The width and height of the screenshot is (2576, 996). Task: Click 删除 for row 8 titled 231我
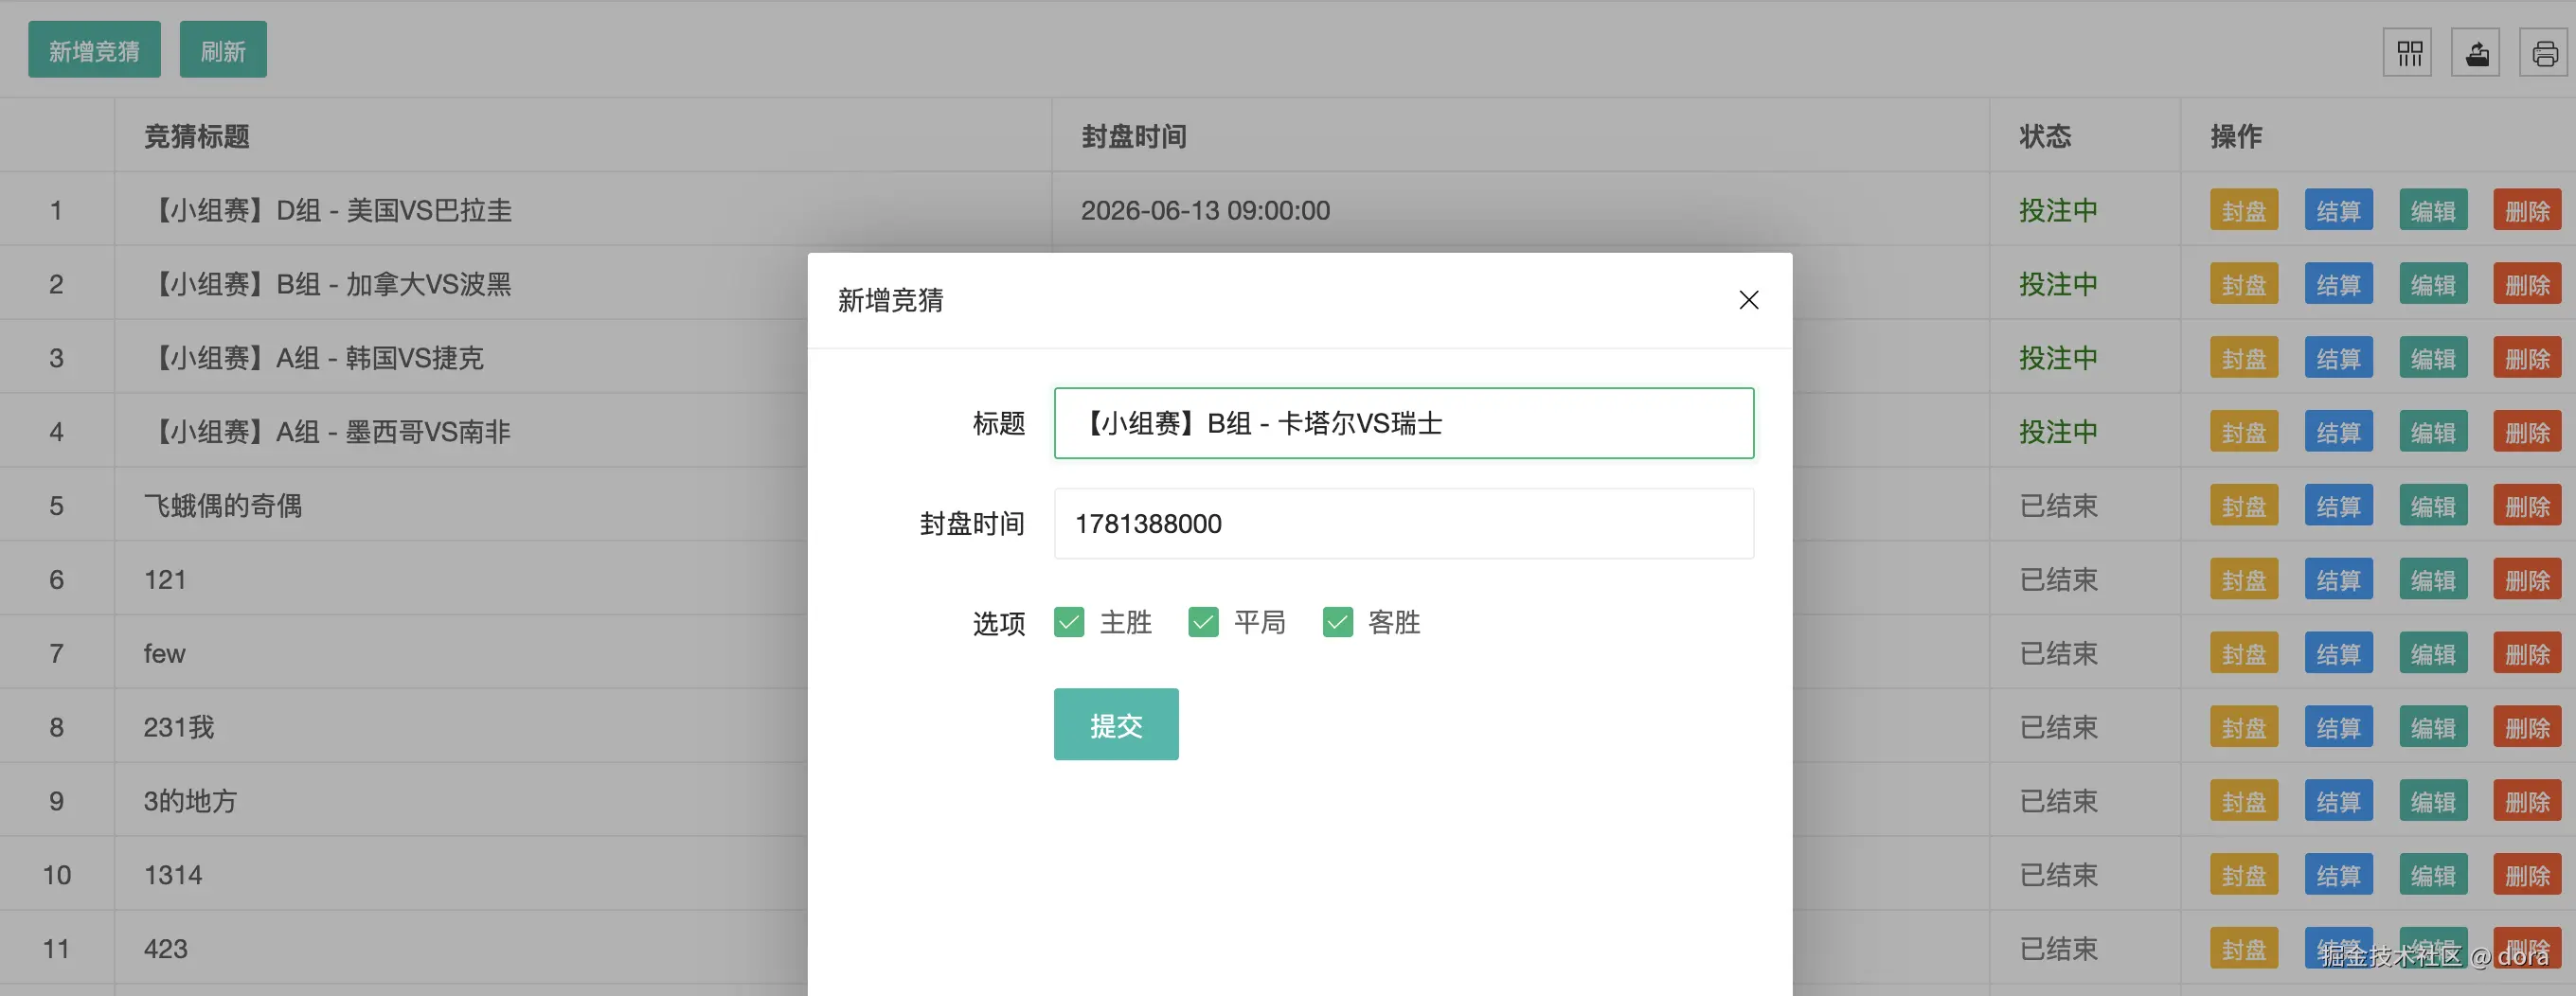click(x=2528, y=727)
